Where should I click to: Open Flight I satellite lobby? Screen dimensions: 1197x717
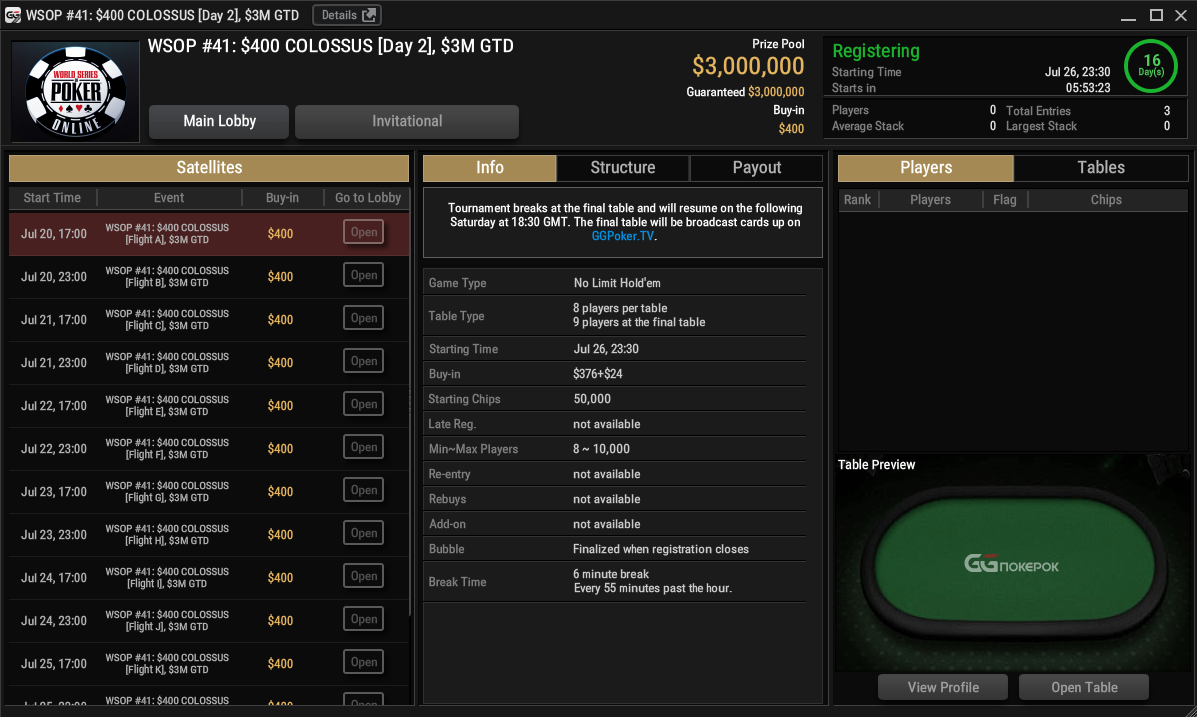click(x=363, y=577)
